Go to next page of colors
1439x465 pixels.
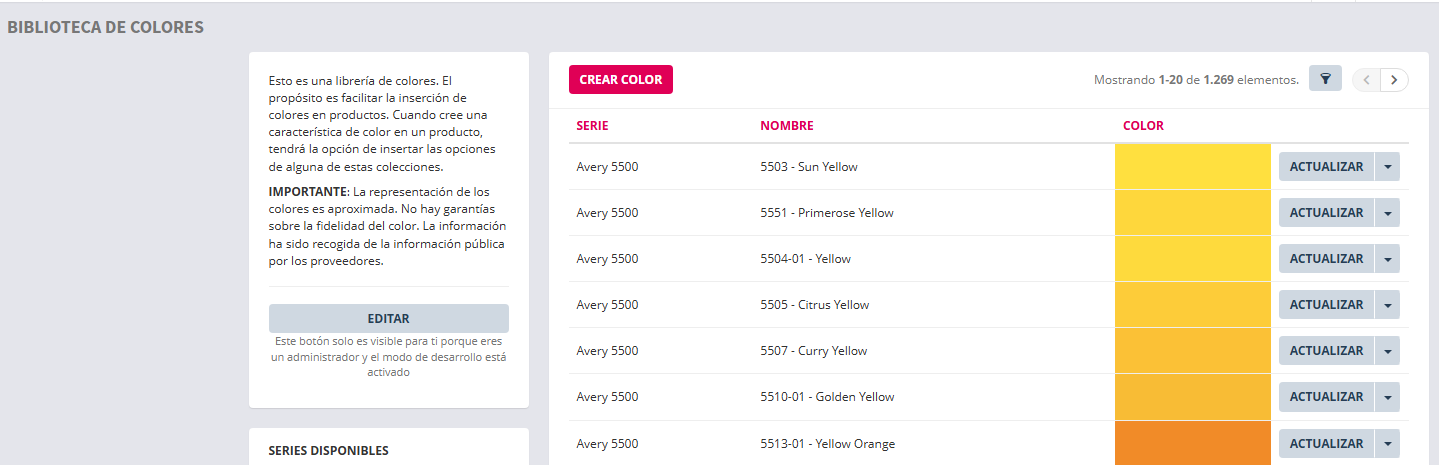(1394, 80)
